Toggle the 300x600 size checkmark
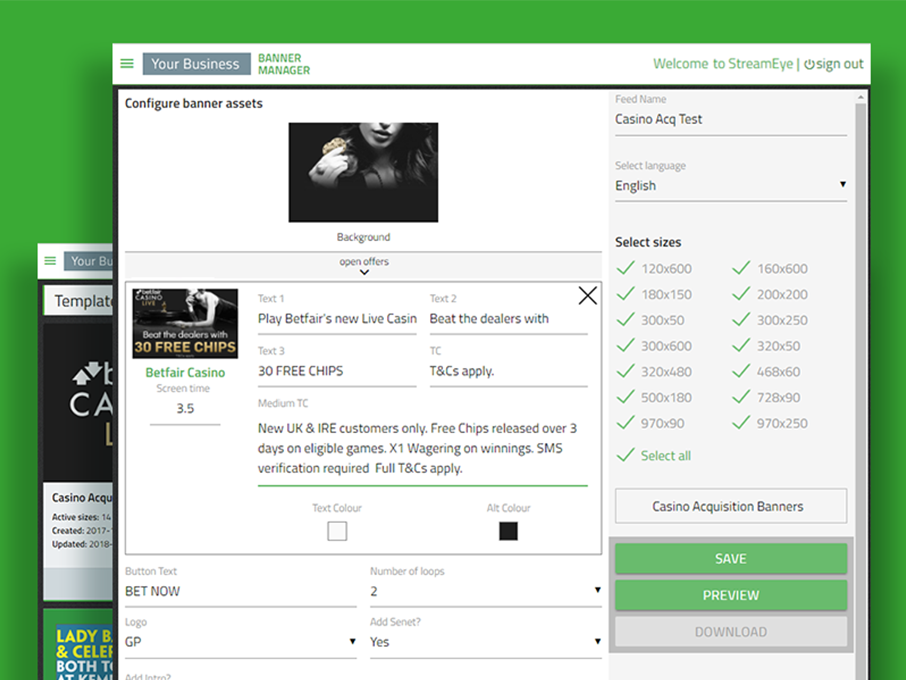906x680 pixels. pos(626,345)
